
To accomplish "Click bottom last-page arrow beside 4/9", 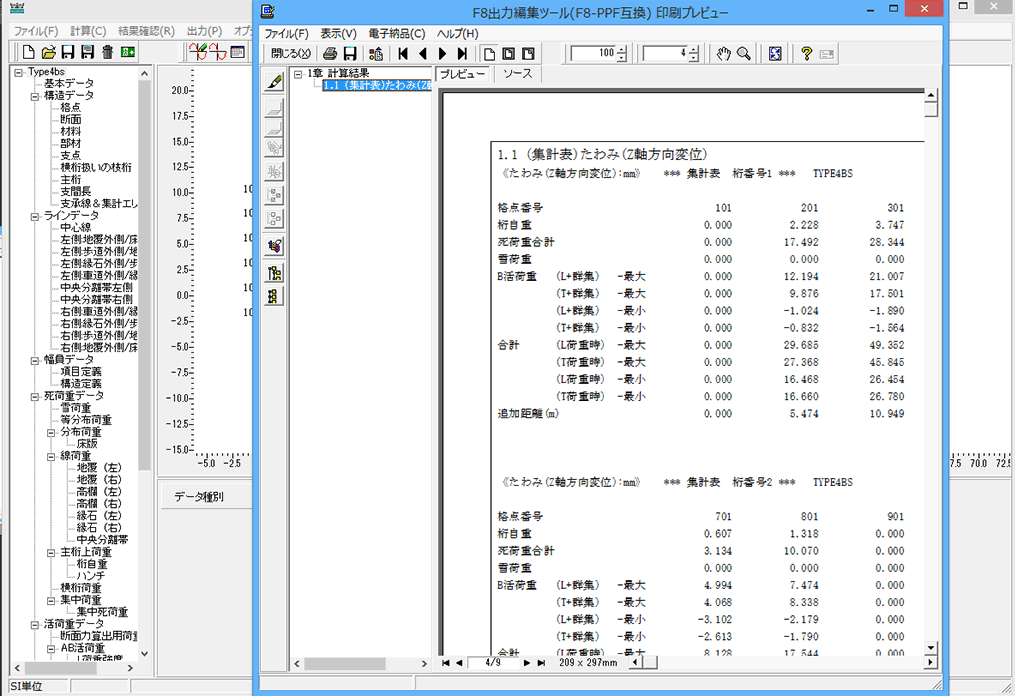I will coord(541,662).
